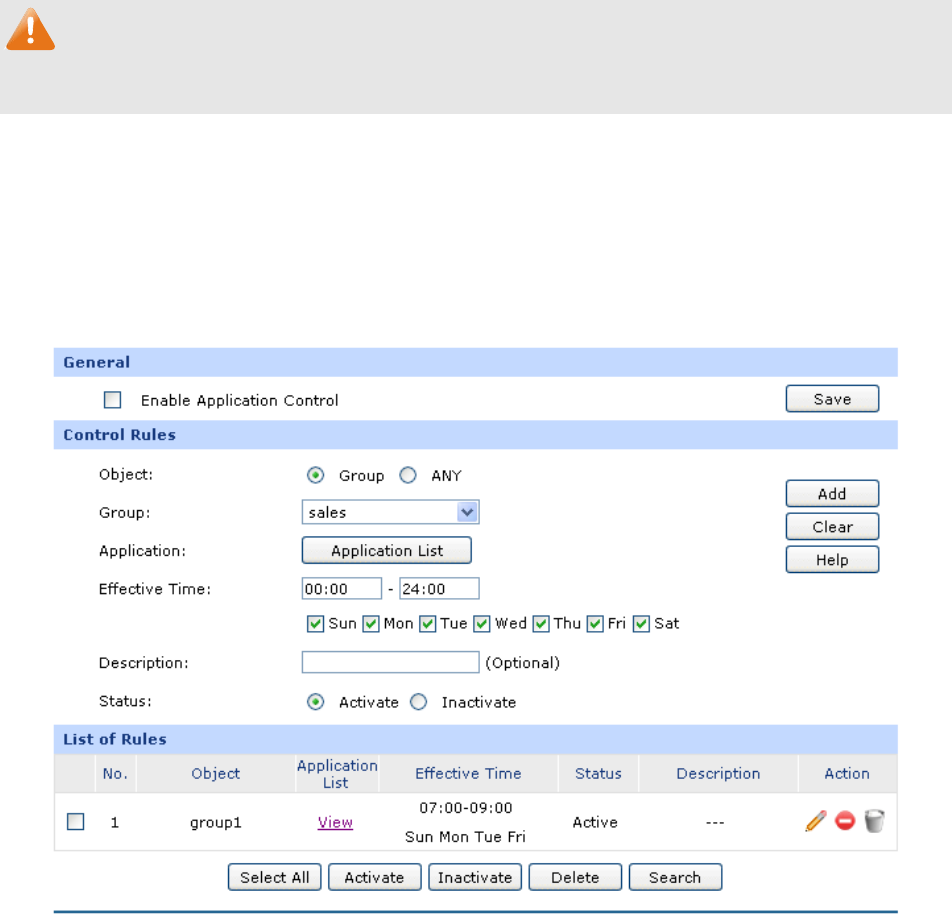The image size is (952, 916).
Task: Click the start time field showing 00:00
Action: 341,588
